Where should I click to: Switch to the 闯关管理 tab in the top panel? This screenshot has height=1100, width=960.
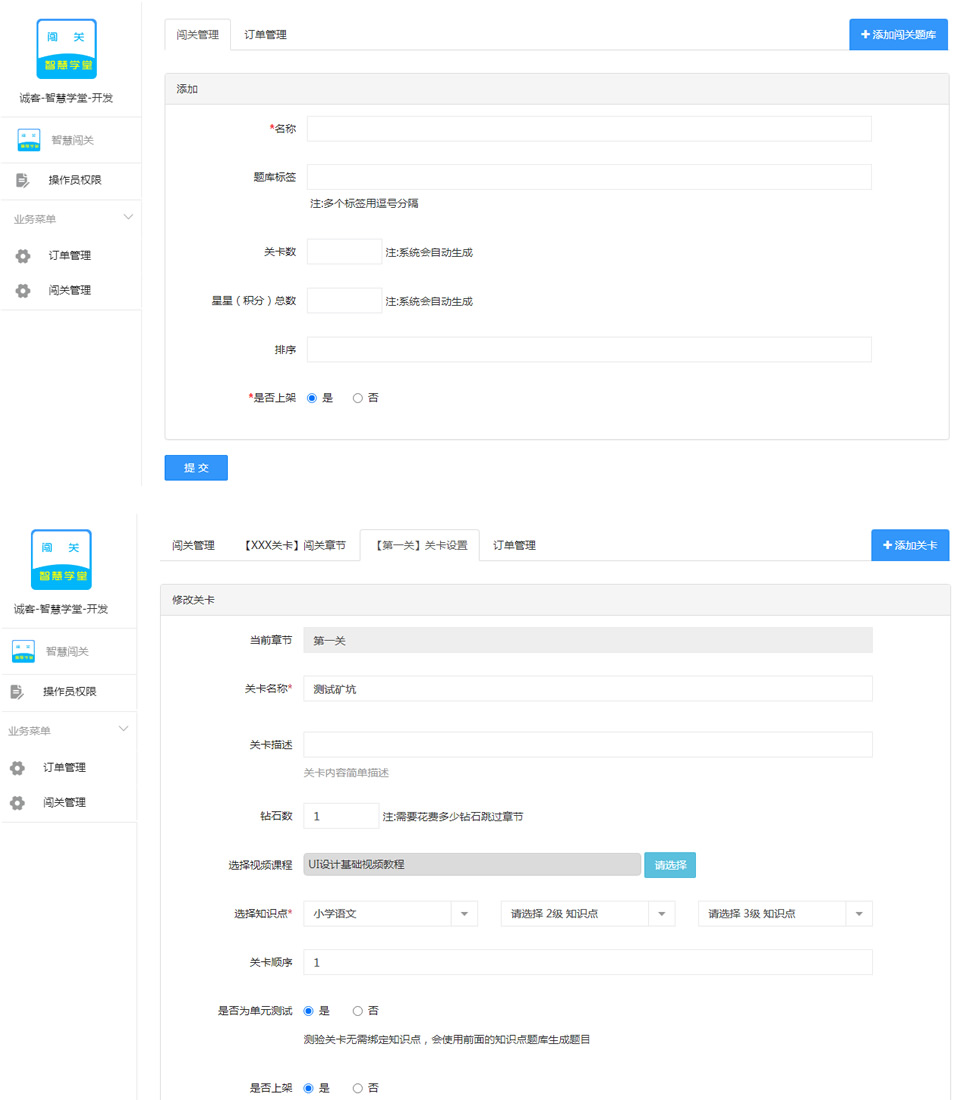click(198, 34)
